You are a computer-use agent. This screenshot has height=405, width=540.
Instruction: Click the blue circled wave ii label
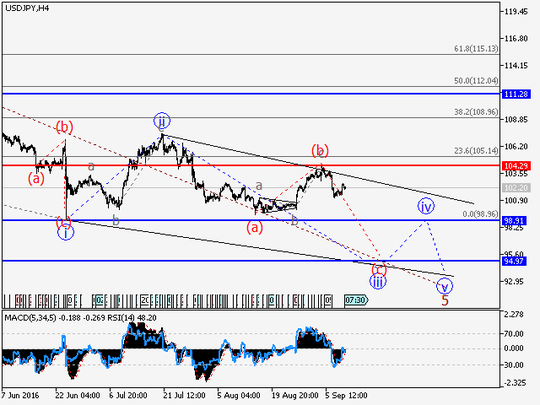pyautogui.click(x=162, y=121)
